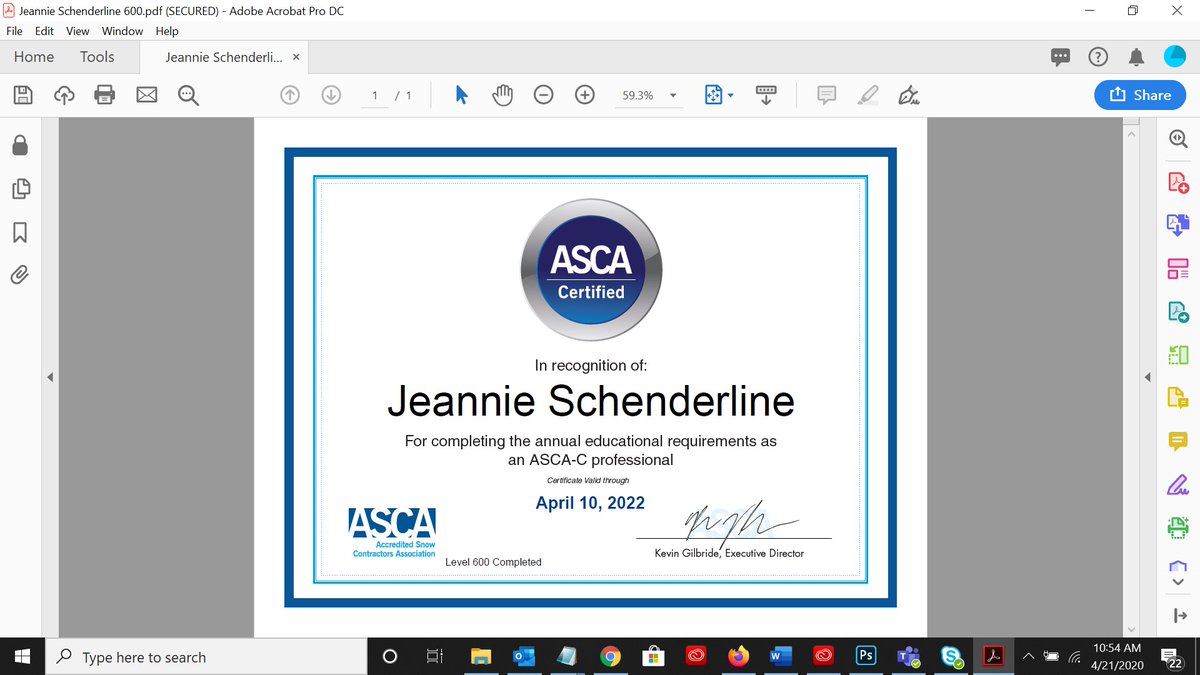
Task: Switch to the Tools tab
Action: coord(97,57)
